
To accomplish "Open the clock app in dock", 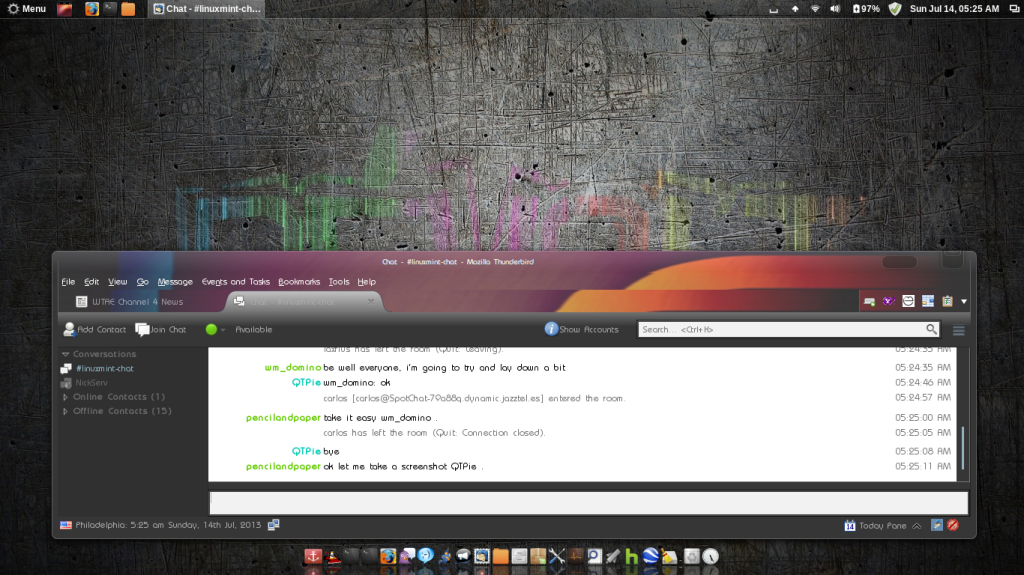I will point(711,556).
